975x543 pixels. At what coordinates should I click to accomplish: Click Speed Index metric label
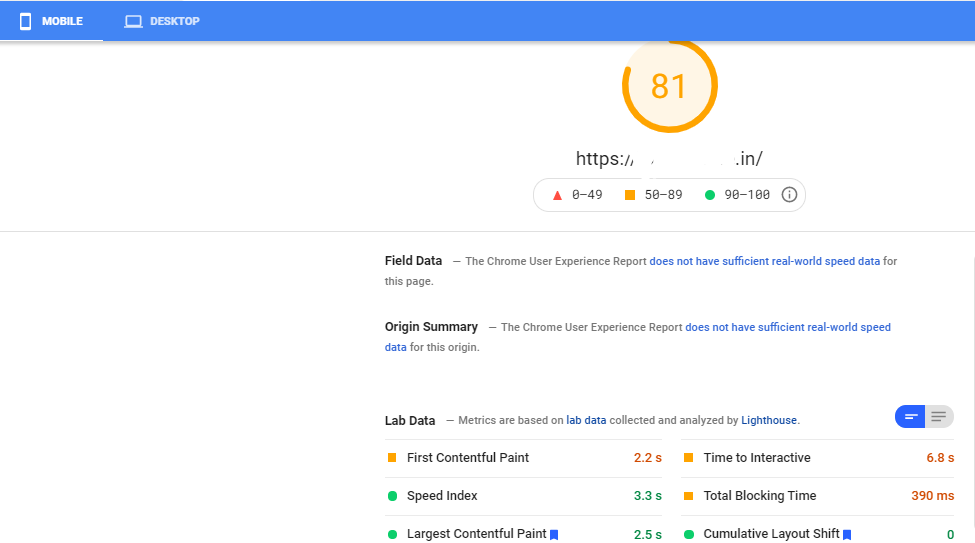tap(442, 496)
